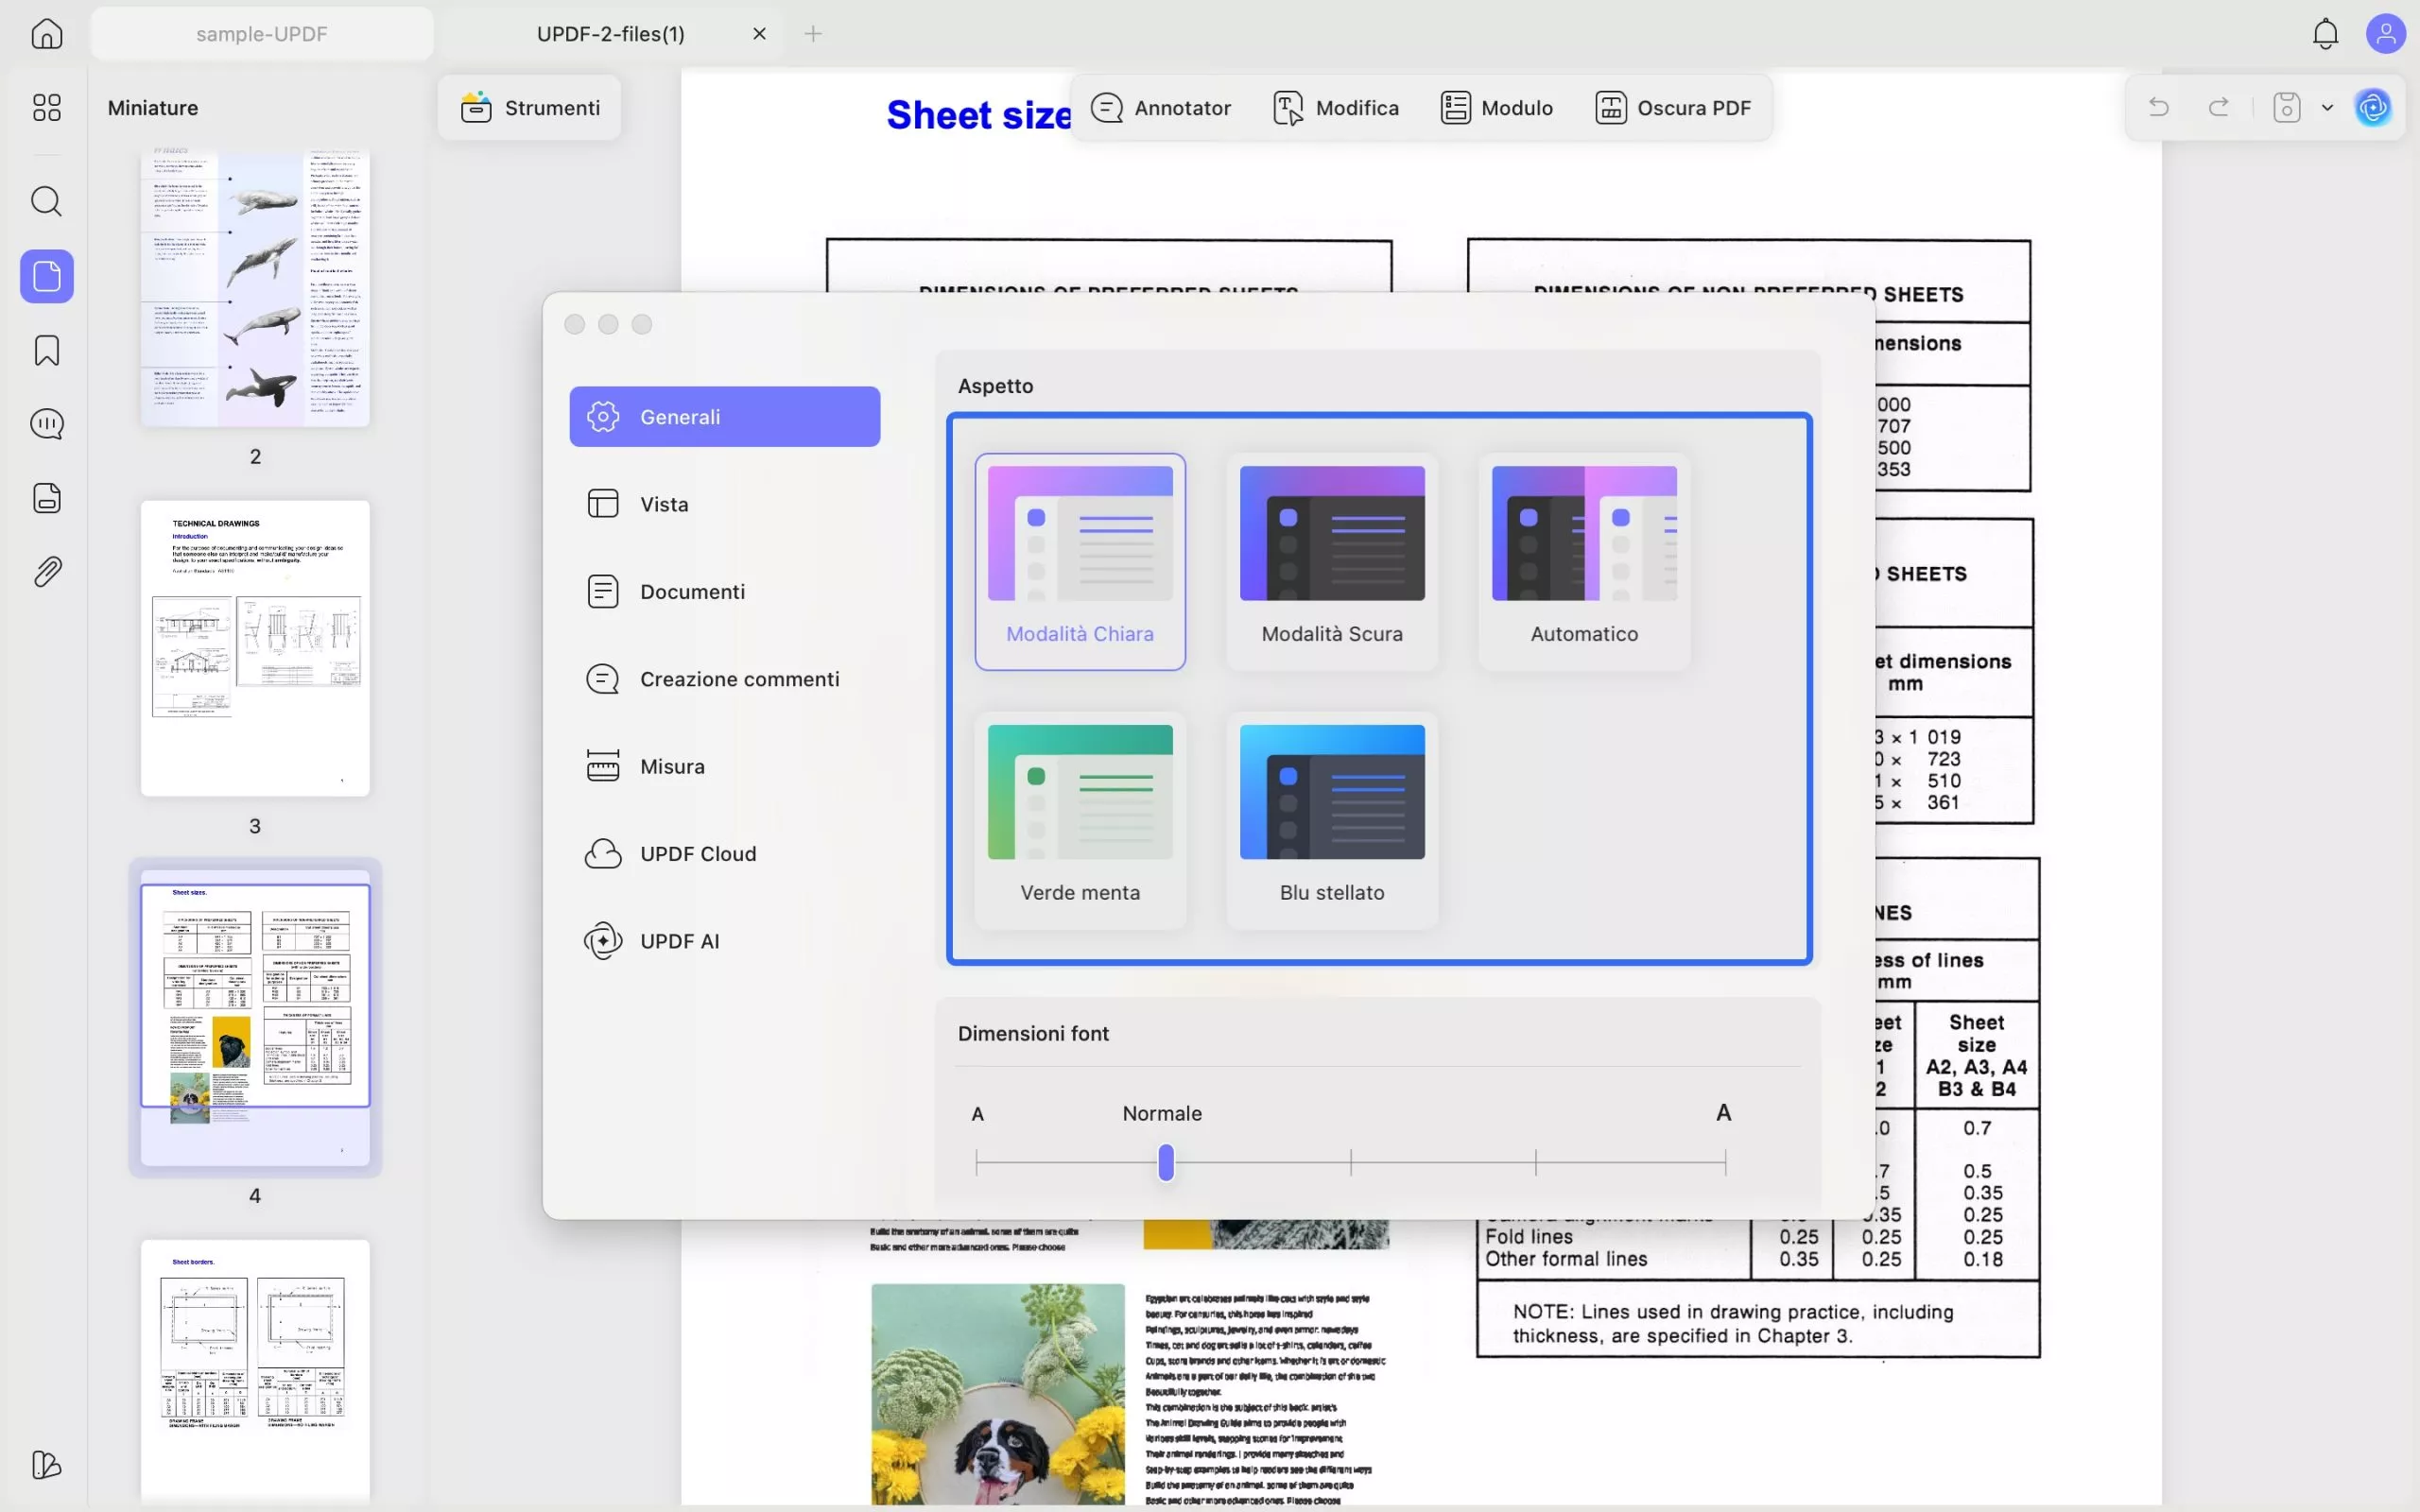This screenshot has width=2420, height=1512.
Task: Open the Strumenti tools button
Action: pos(530,107)
